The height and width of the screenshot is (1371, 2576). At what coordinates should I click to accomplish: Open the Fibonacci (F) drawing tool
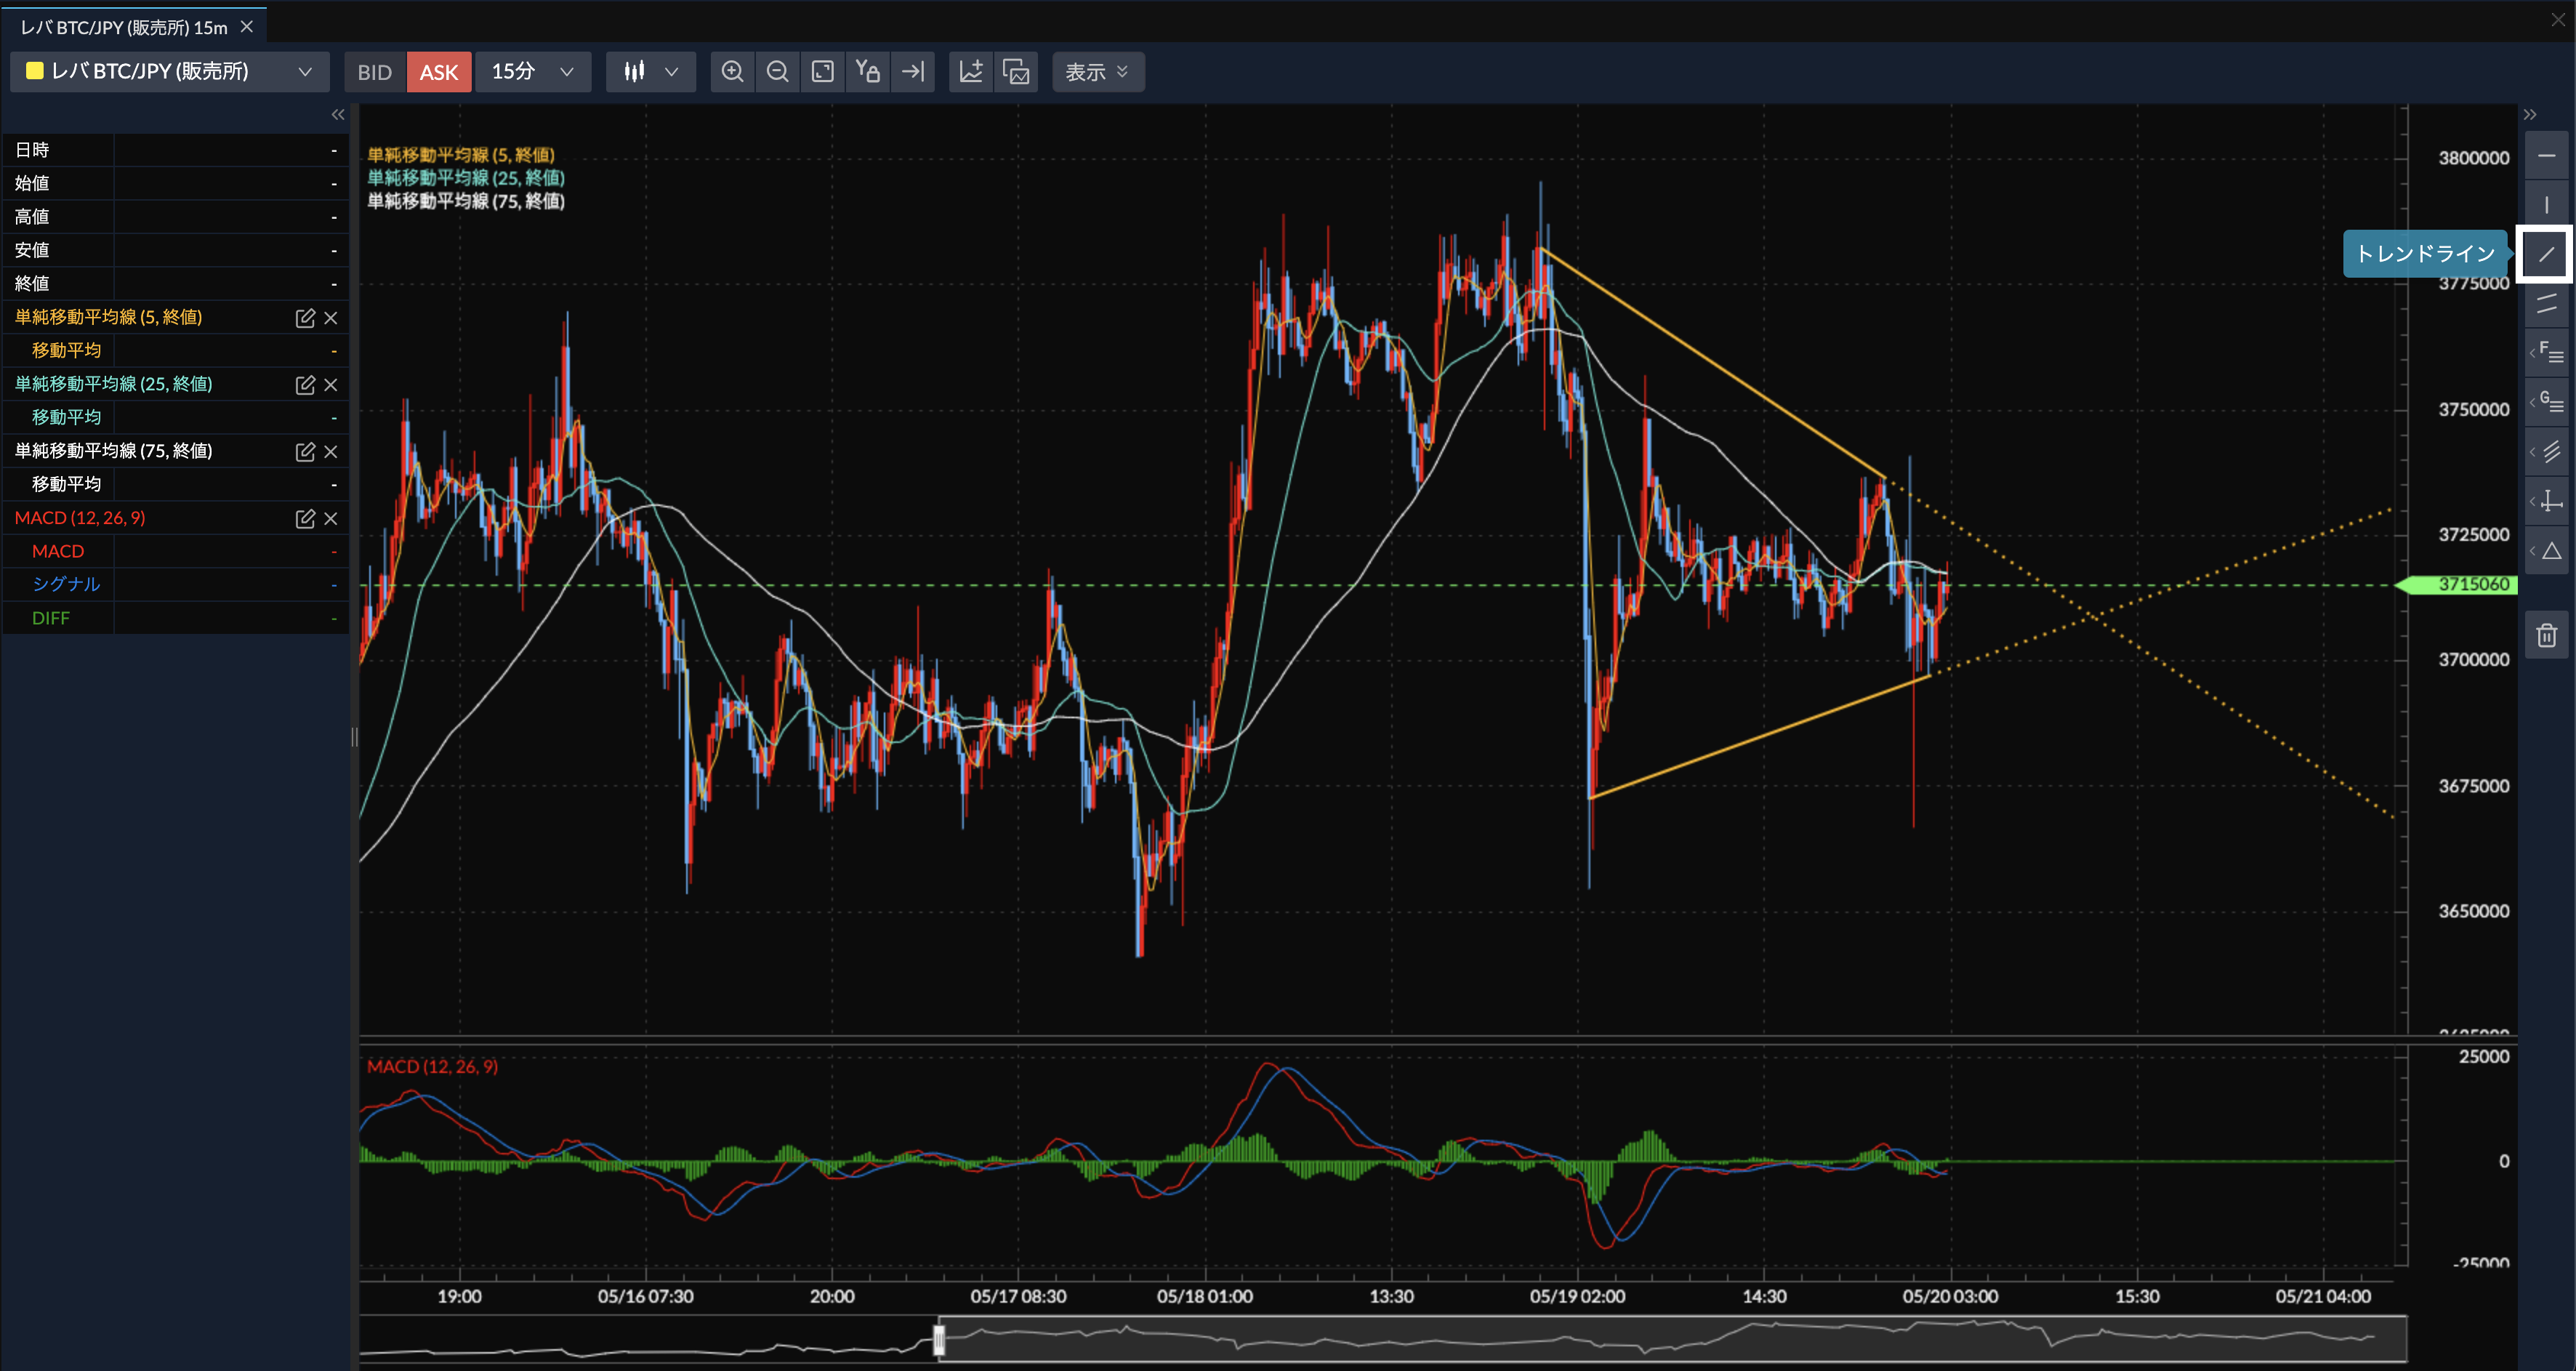tap(2546, 352)
